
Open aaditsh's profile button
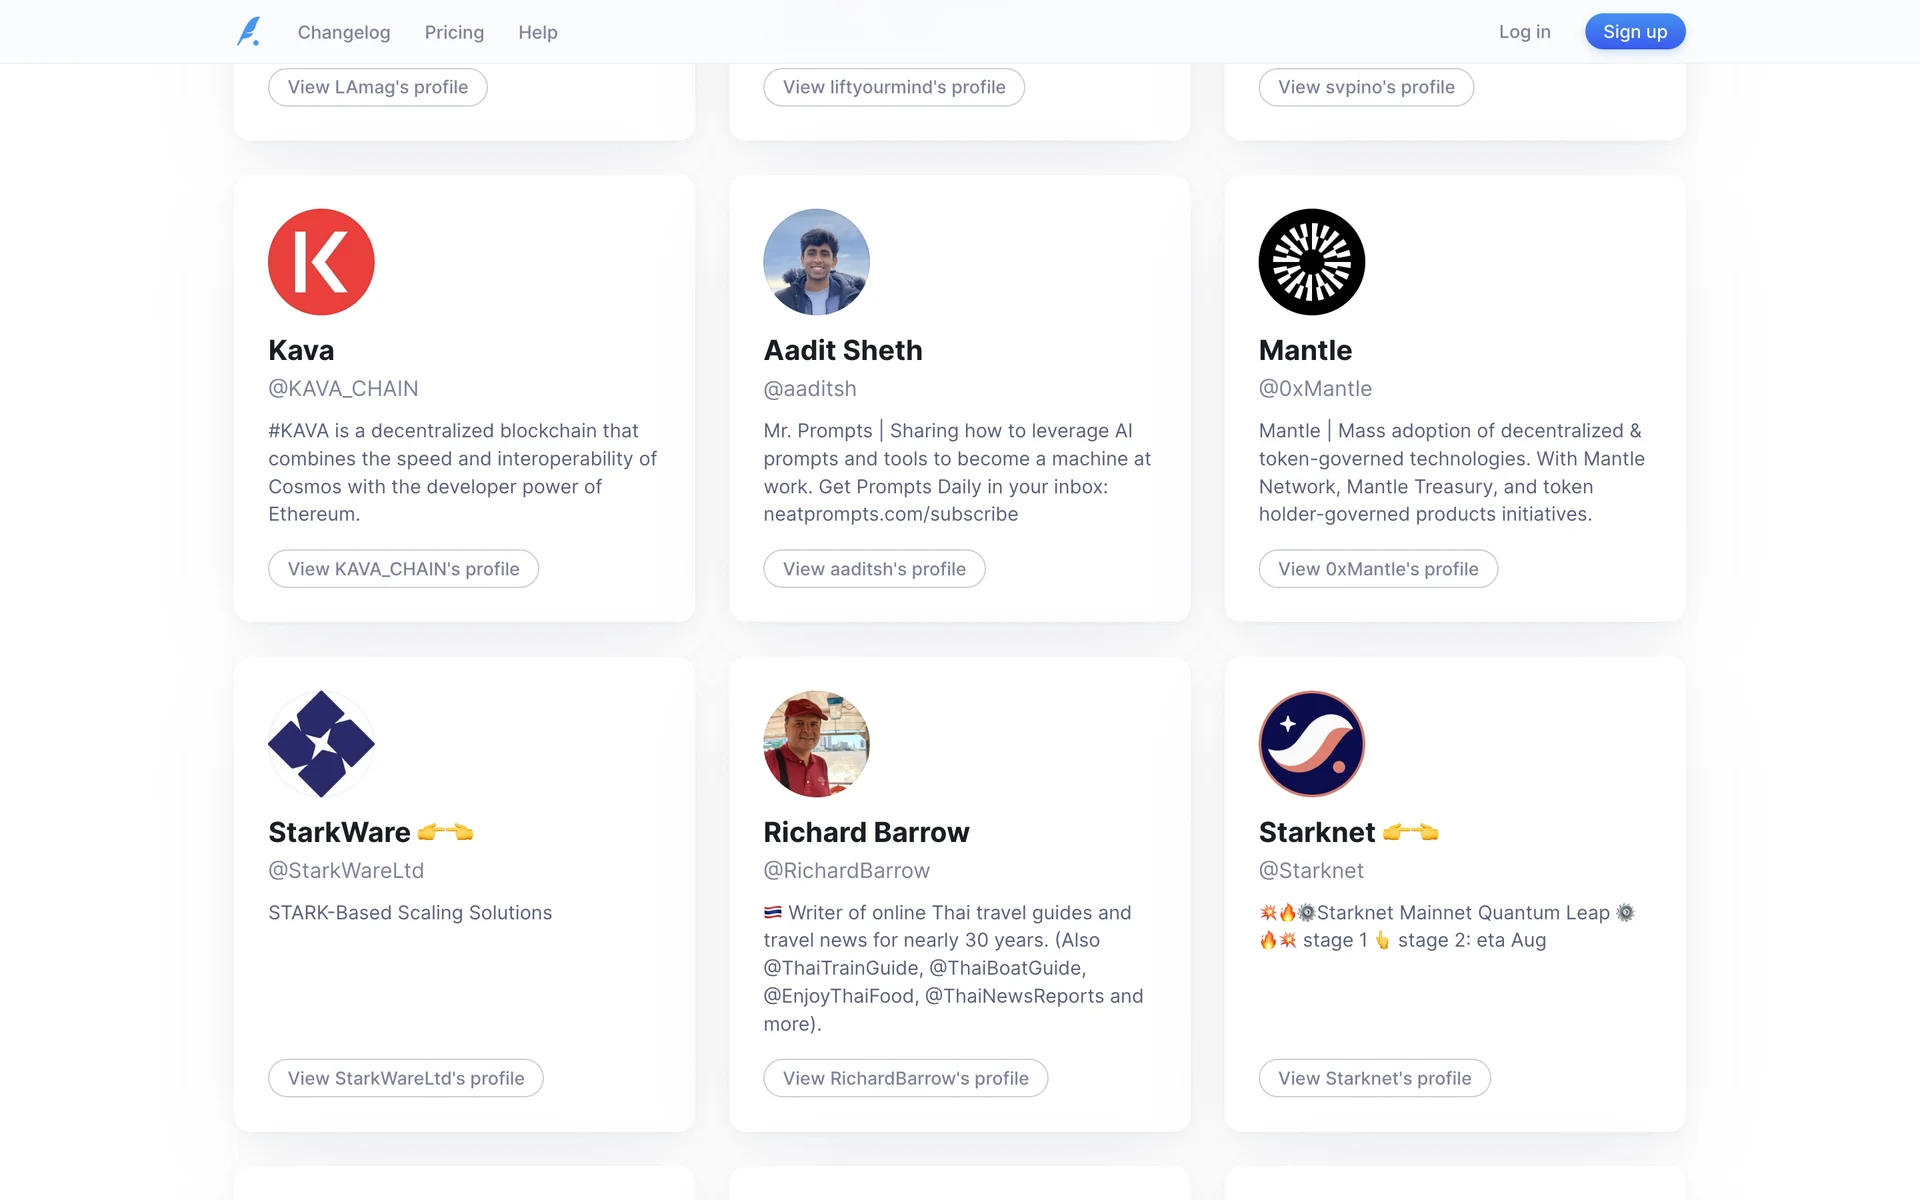[874, 569]
